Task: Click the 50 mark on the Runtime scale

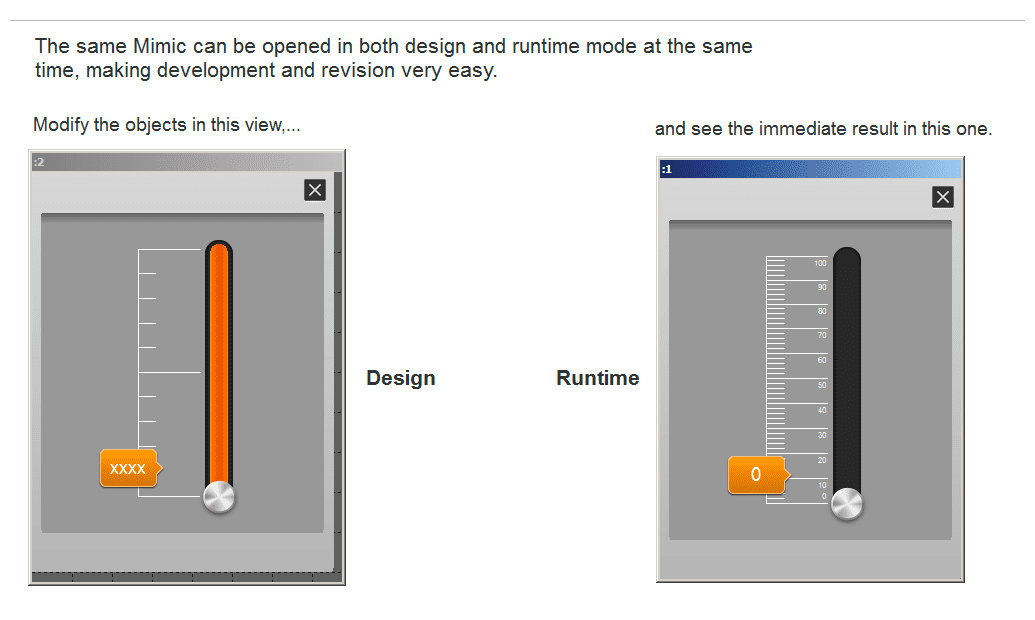Action: pos(820,385)
